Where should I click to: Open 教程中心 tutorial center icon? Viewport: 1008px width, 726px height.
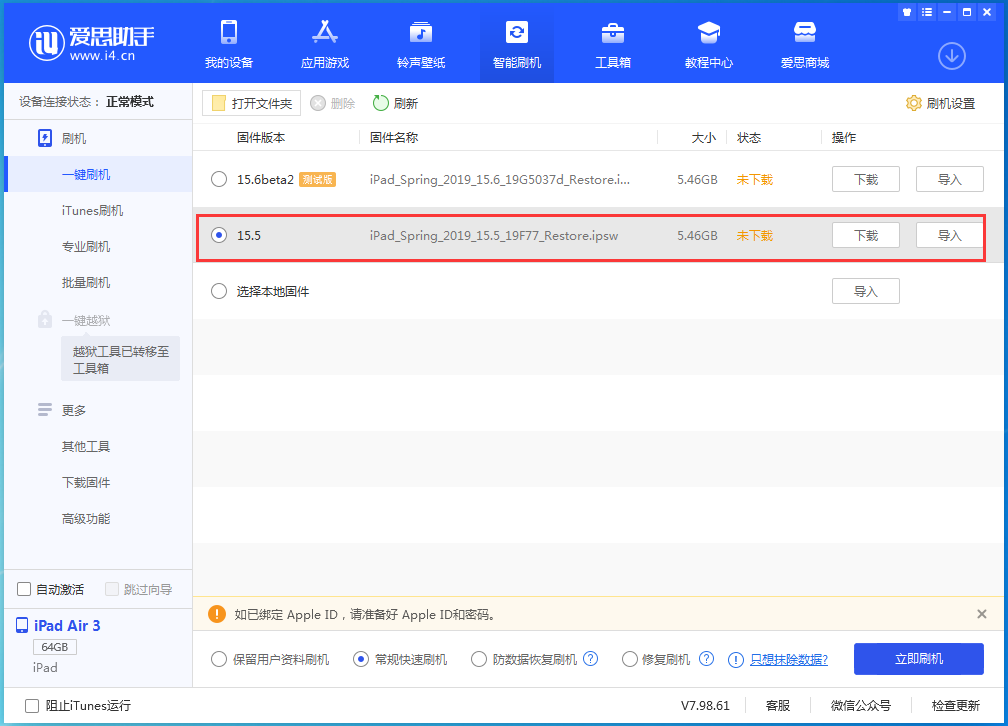(708, 32)
